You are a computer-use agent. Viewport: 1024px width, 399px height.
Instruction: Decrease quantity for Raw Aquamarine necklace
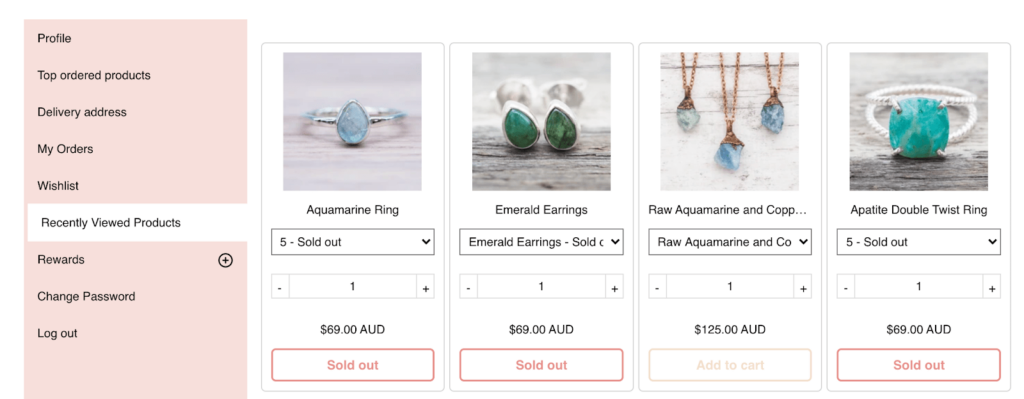[658, 287]
